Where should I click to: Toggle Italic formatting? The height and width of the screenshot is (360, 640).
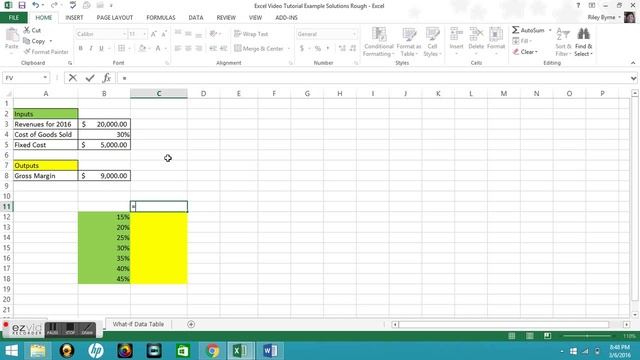[x=91, y=49]
